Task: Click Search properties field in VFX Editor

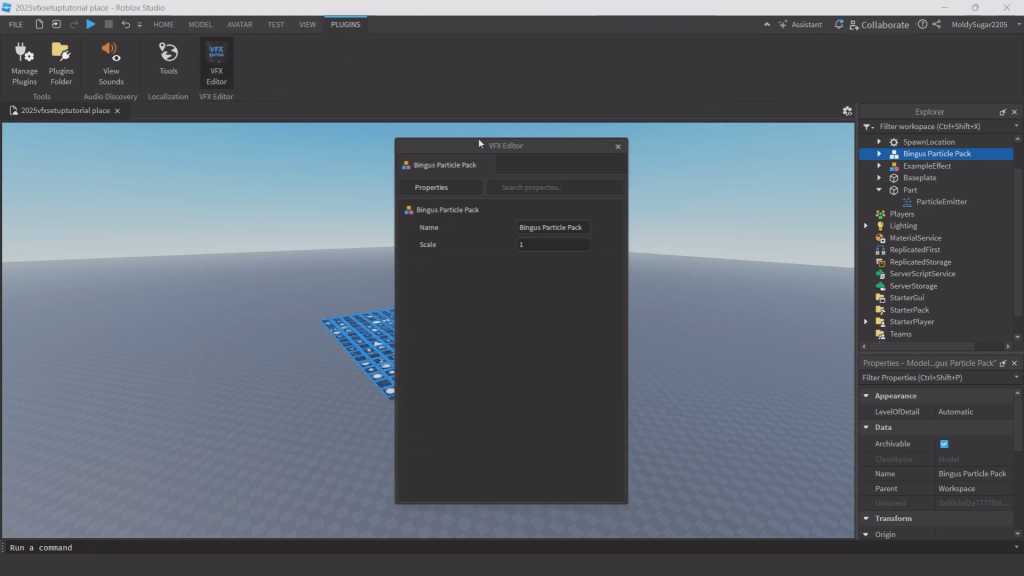Action: click(x=555, y=187)
